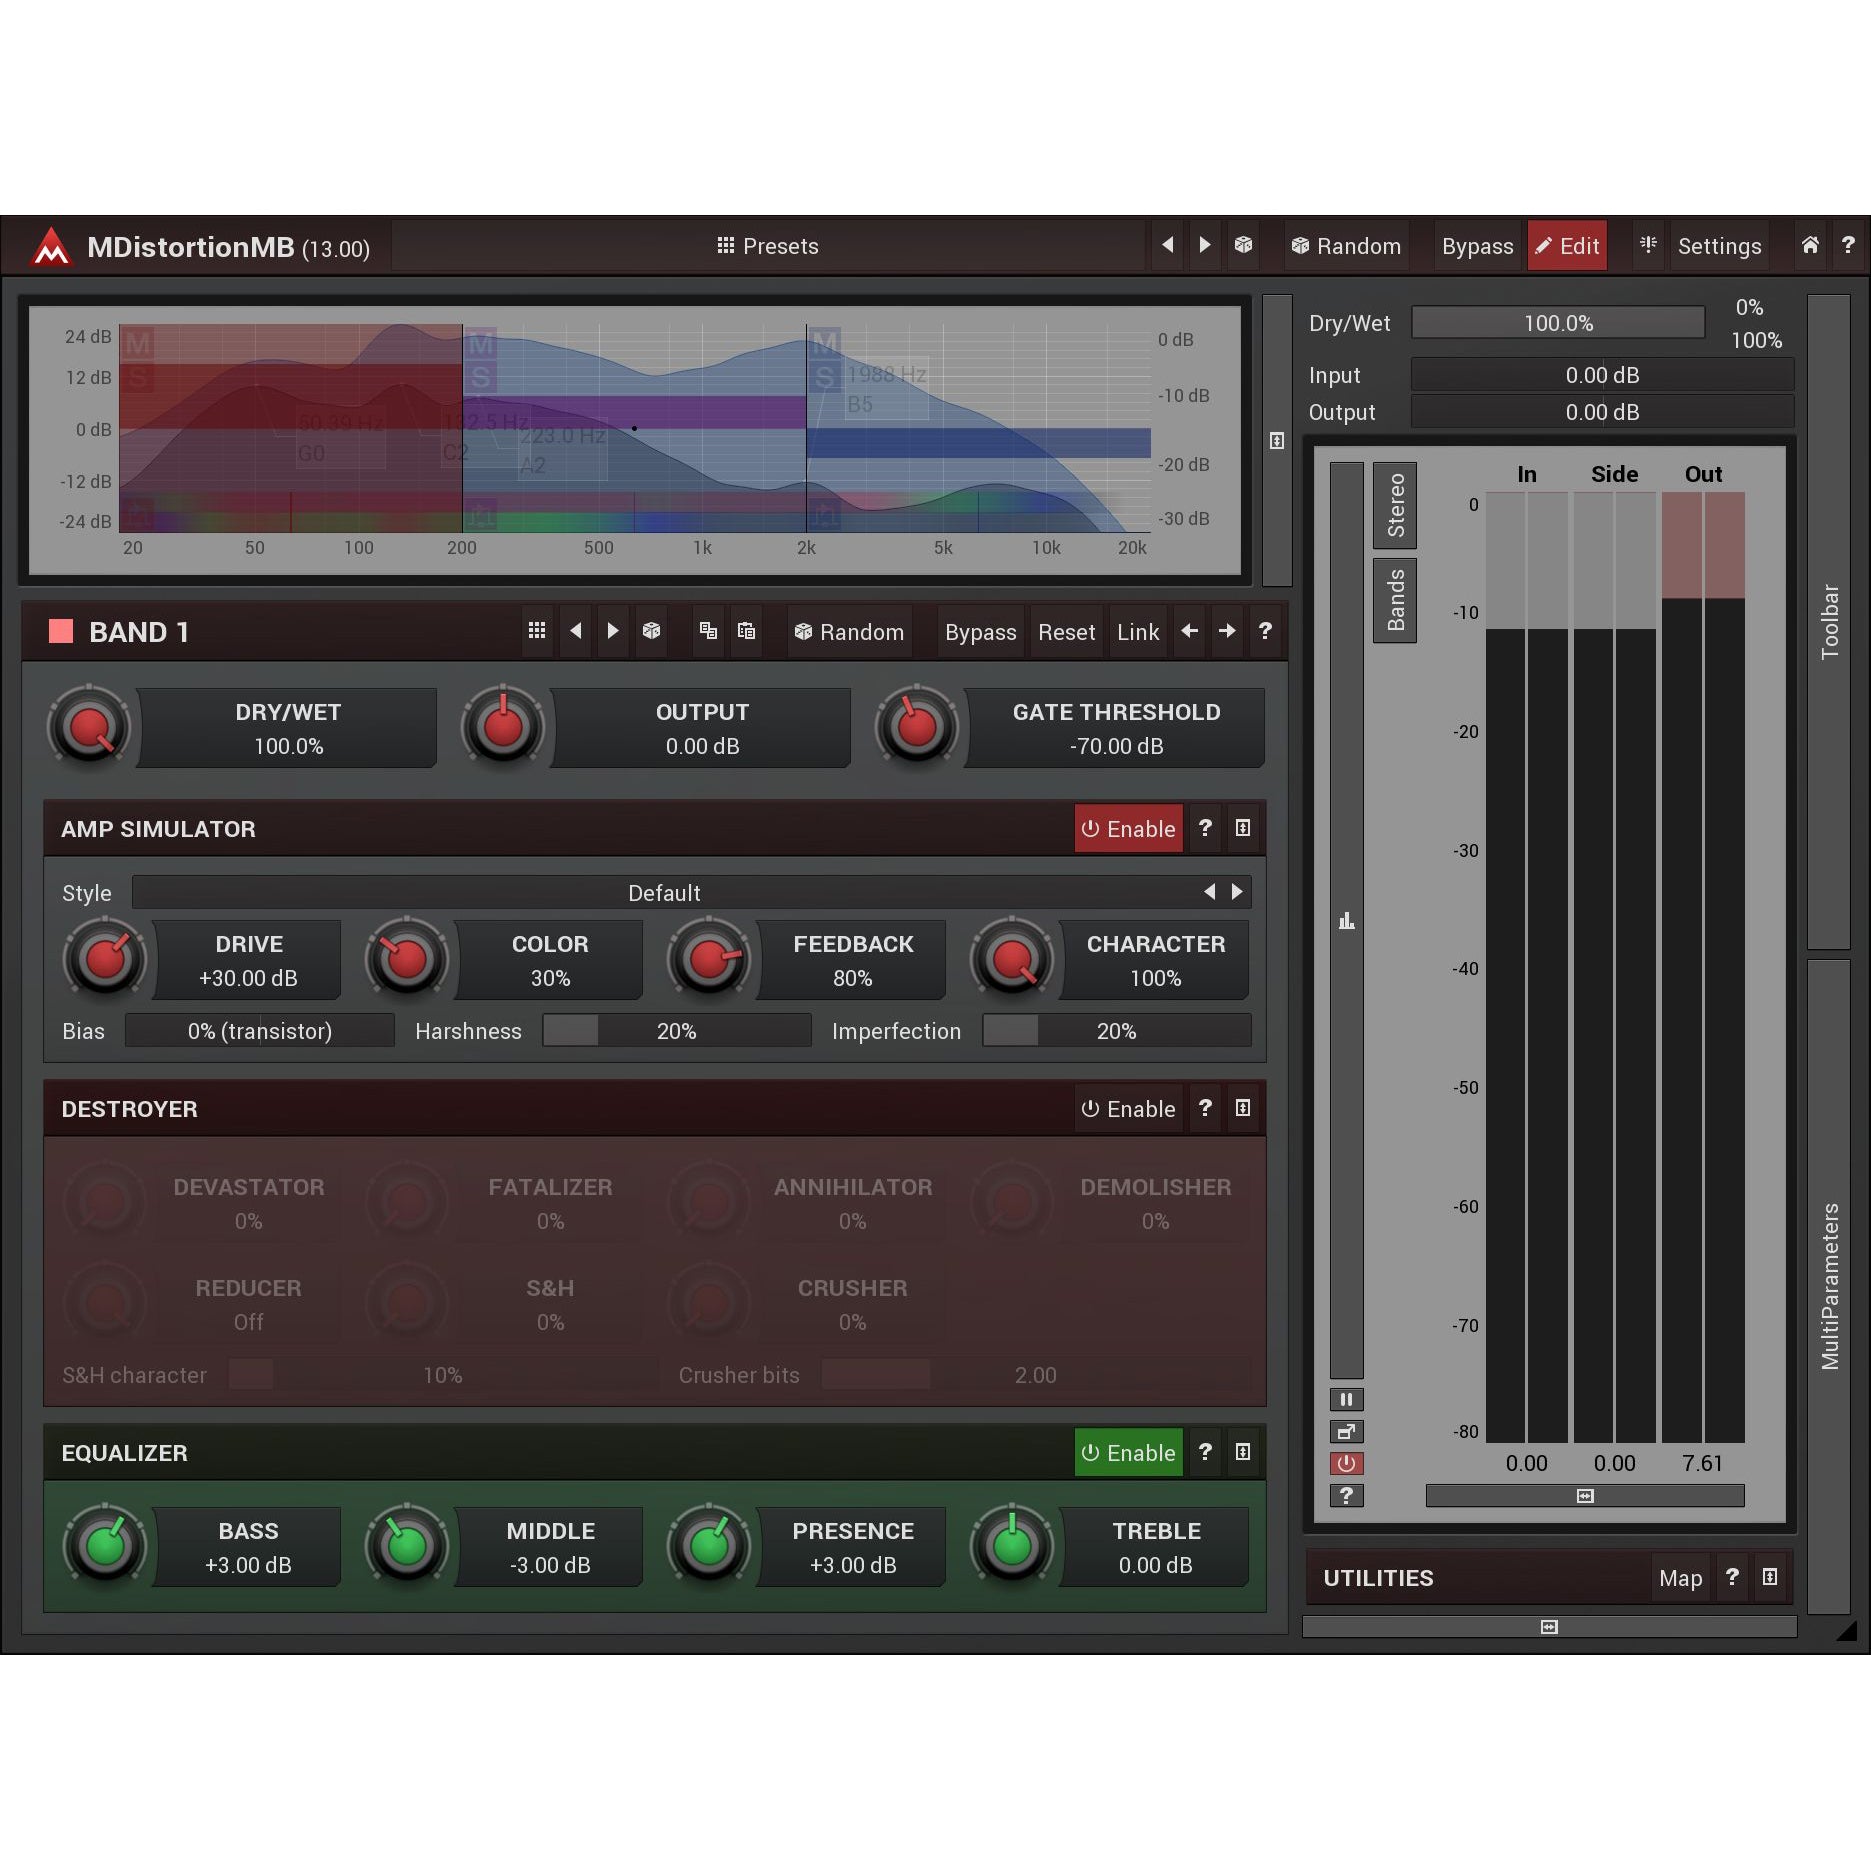Open the Amp Simulator help question mark

point(1205,828)
